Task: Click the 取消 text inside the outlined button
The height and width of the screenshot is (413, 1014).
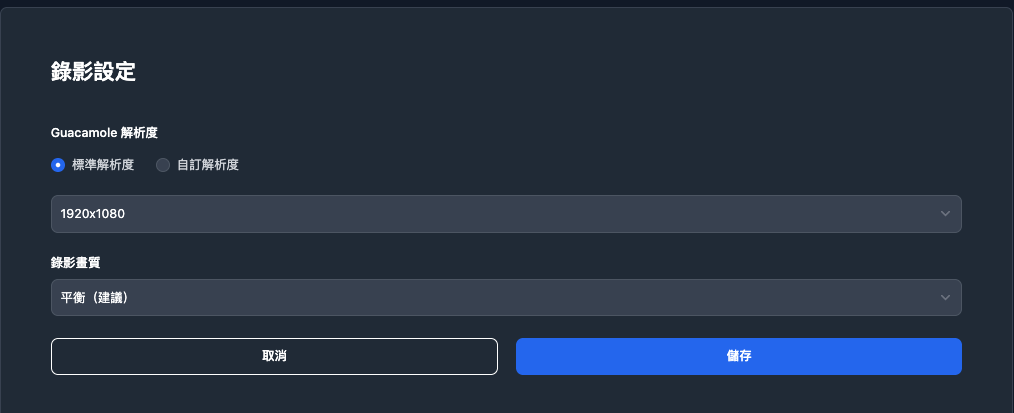Action: [274, 357]
